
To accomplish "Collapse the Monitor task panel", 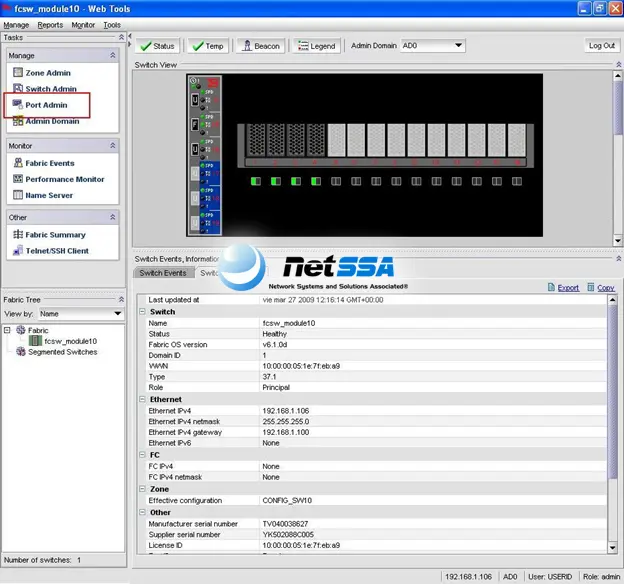I will [113, 146].
